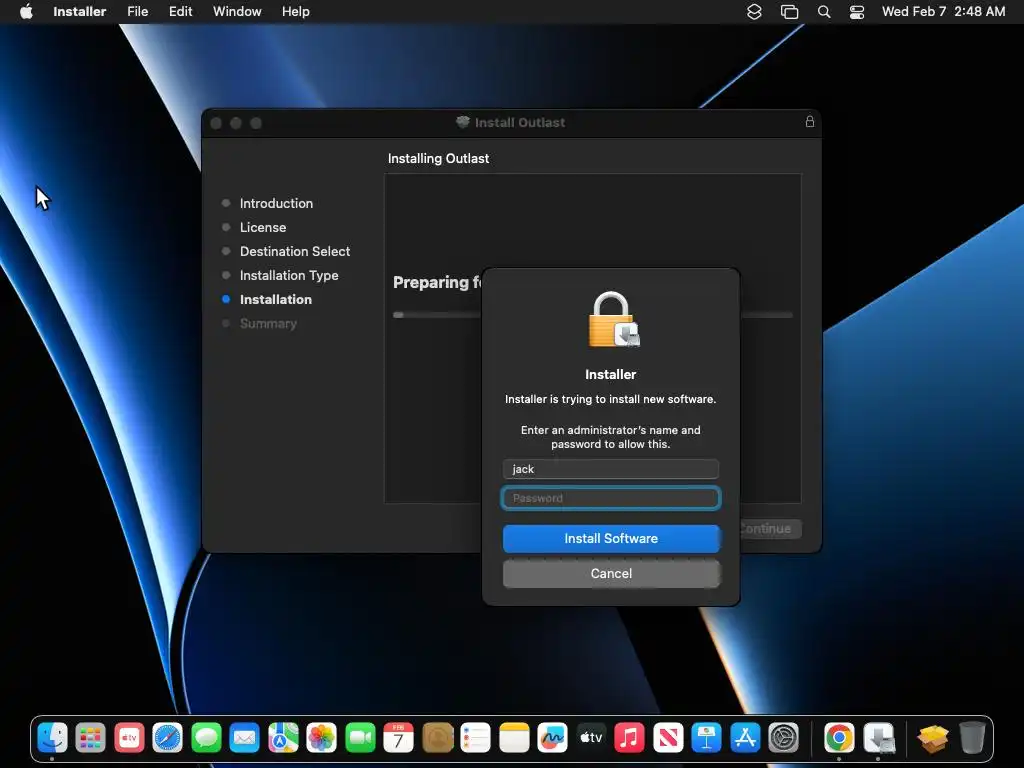Open Spotlight search in menu bar
This screenshot has width=1024, height=768.
click(x=824, y=12)
